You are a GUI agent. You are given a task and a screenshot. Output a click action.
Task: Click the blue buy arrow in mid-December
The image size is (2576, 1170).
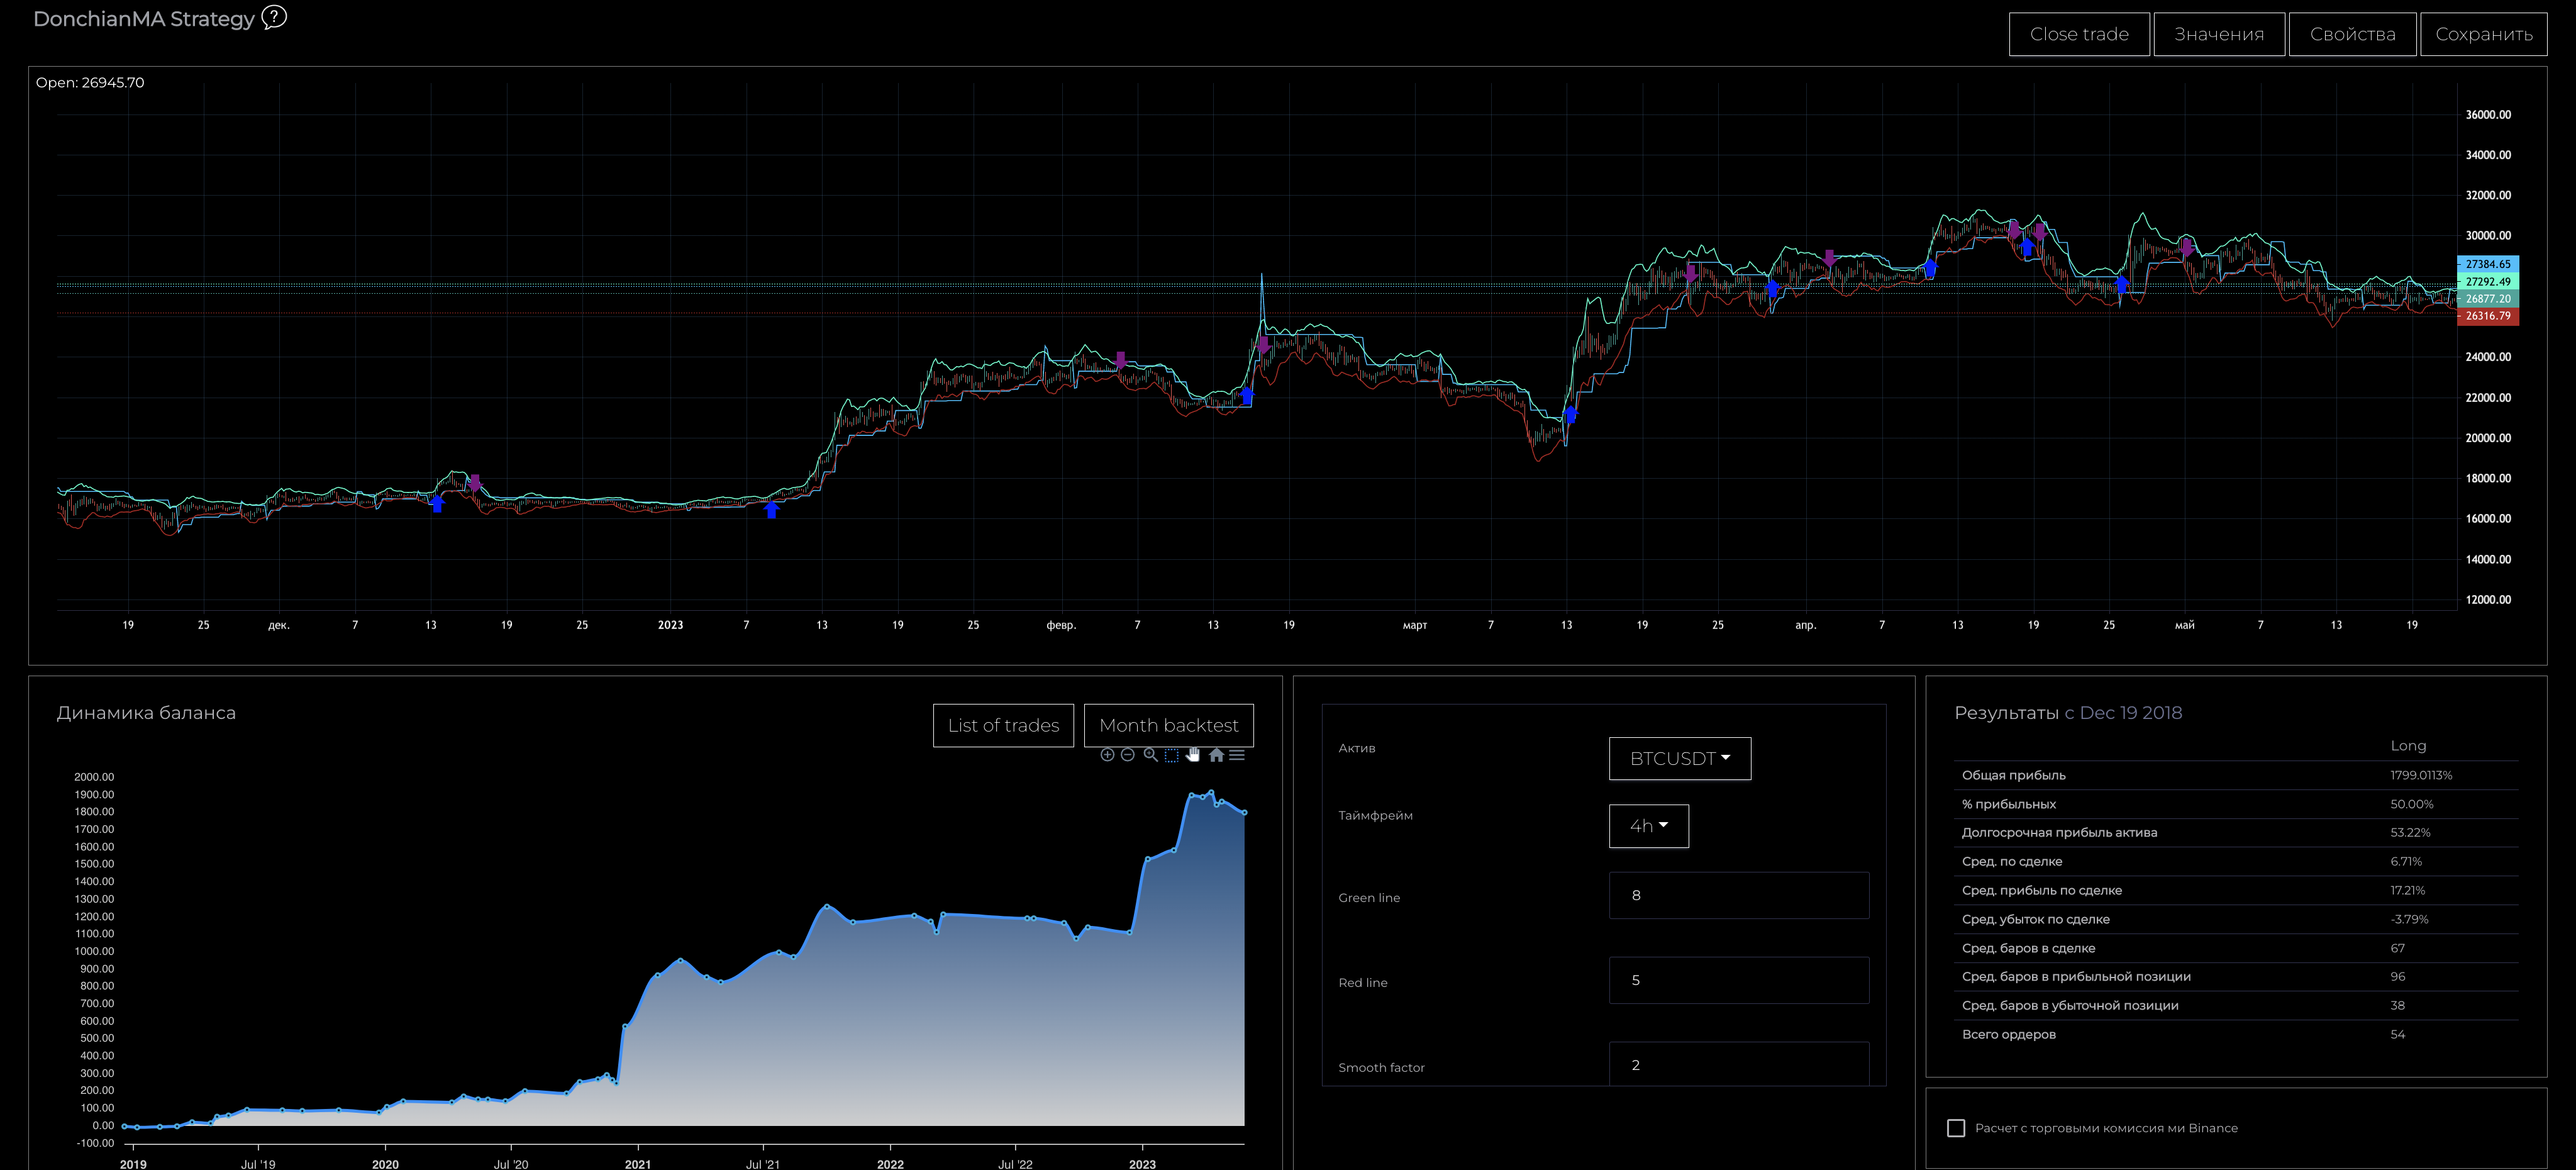pyautogui.click(x=437, y=504)
